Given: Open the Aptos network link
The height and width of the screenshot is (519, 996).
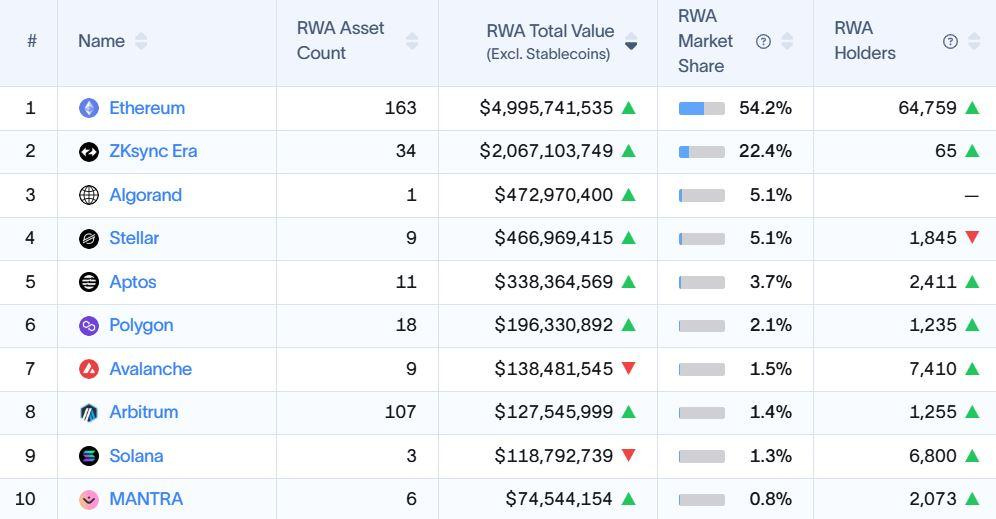Looking at the screenshot, I should pyautogui.click(x=133, y=282).
